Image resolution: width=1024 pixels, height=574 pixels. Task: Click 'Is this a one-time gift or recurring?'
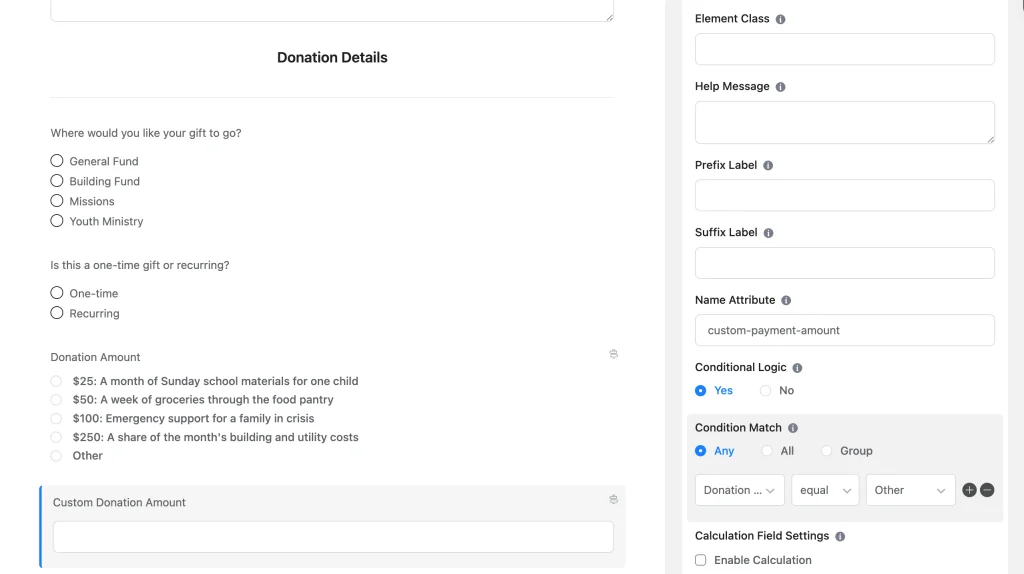tap(140, 265)
